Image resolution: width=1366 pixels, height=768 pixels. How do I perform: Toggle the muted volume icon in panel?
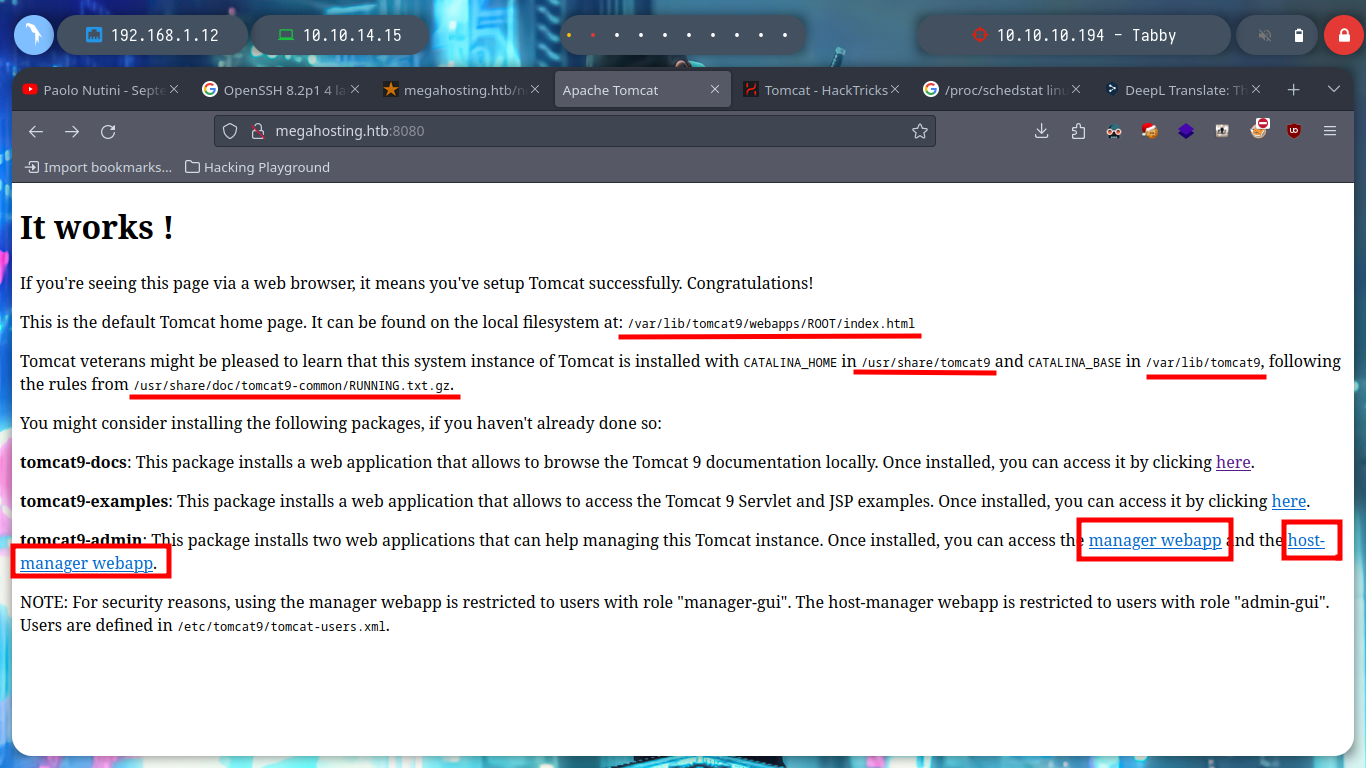(x=1264, y=35)
